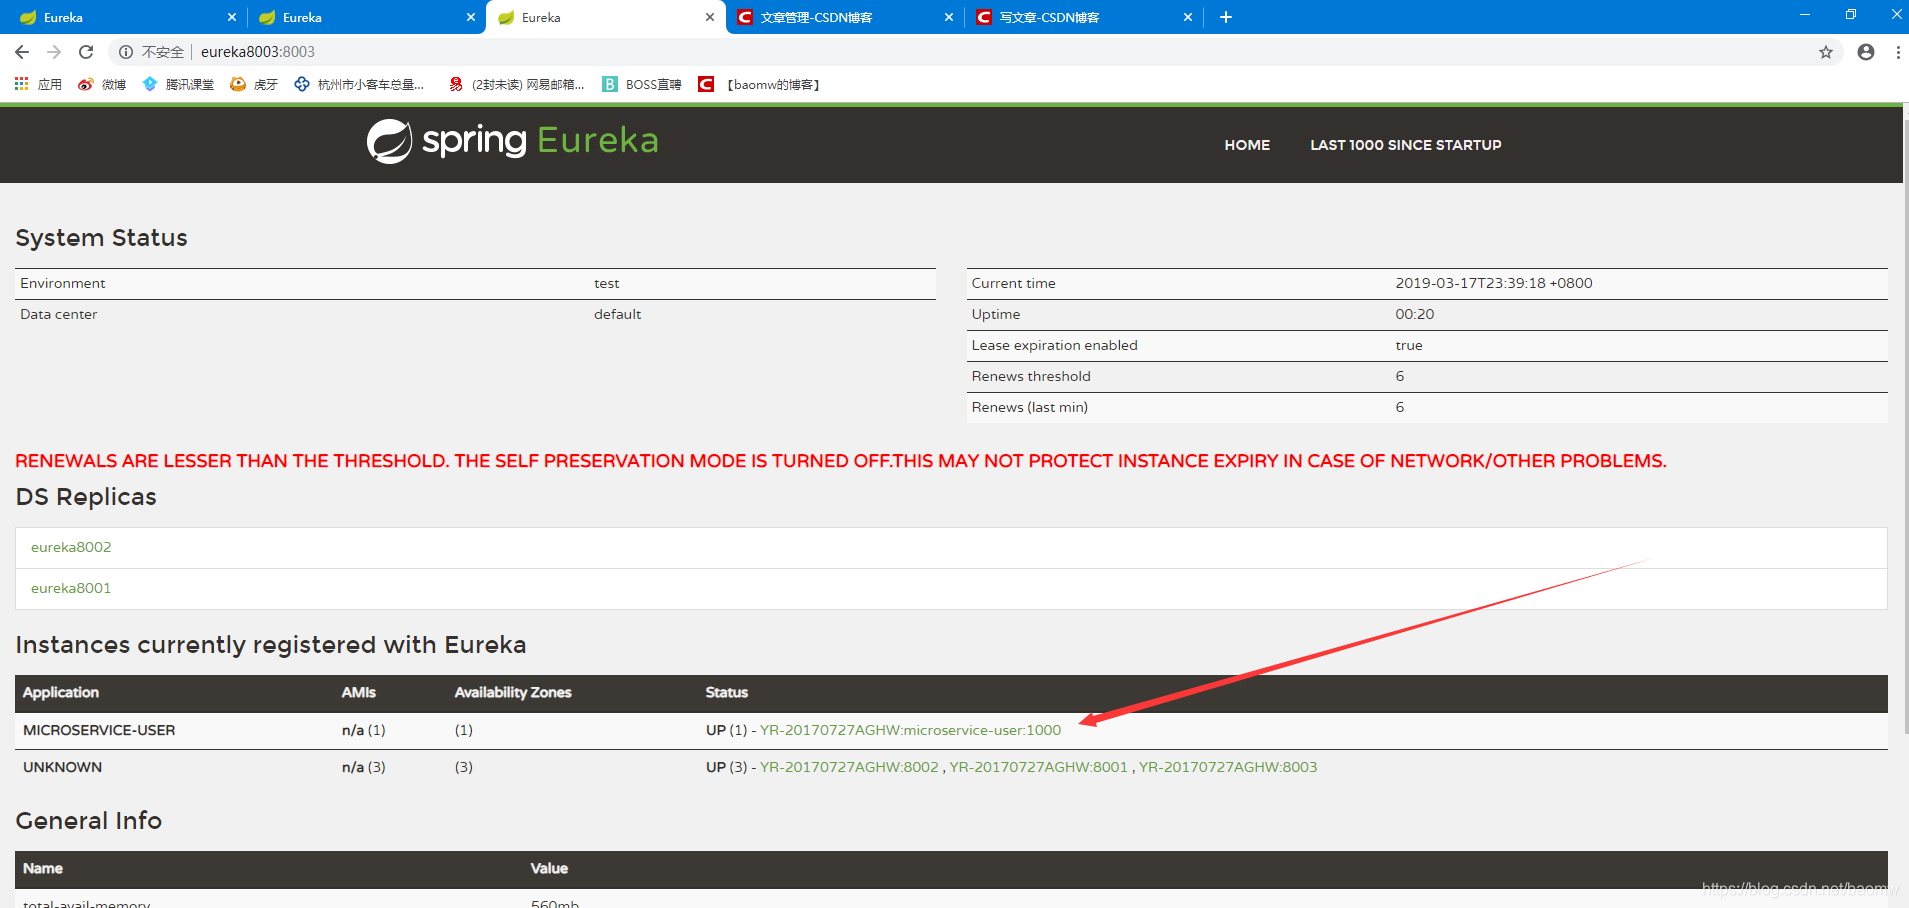The image size is (1909, 908).
Task: Open the Weibo 微博 bookmark
Action: click(x=102, y=84)
